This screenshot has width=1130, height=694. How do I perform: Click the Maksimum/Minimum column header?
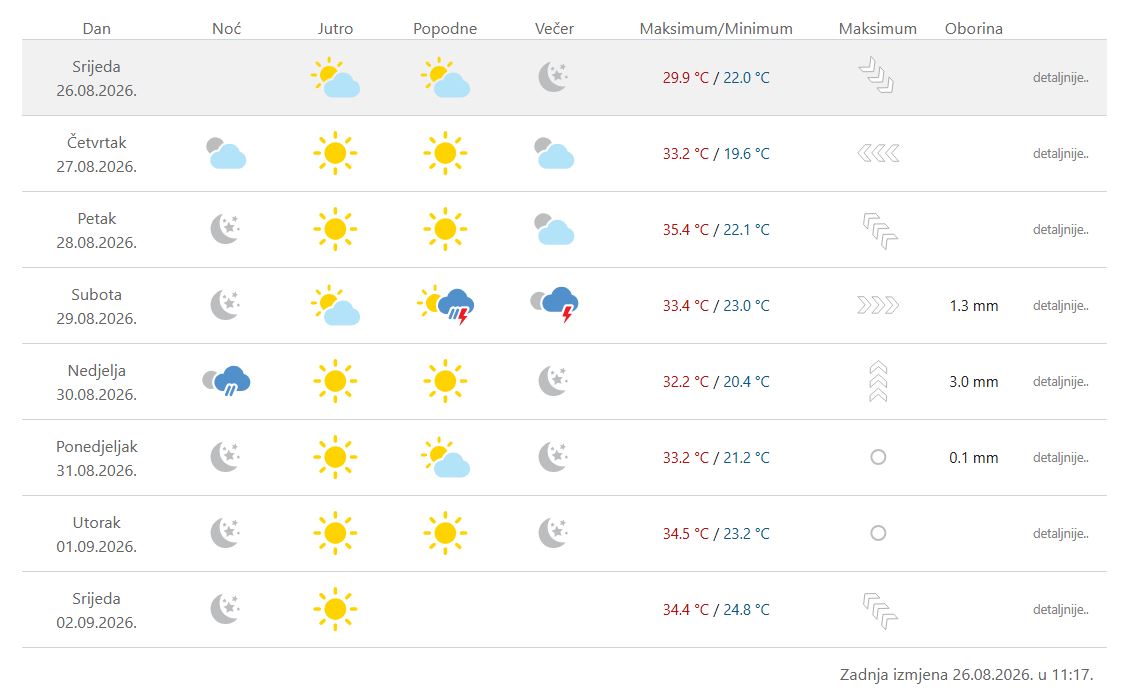coord(716,29)
